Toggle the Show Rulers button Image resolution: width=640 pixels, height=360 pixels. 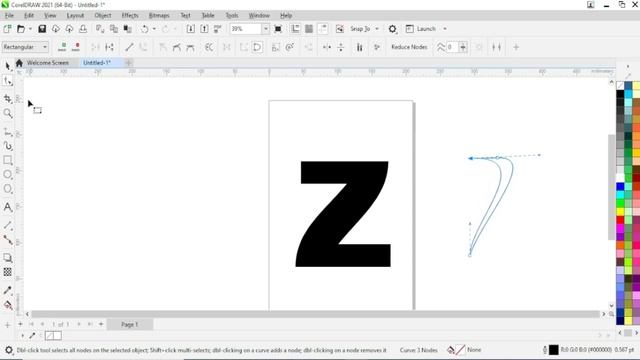[x=295, y=29]
